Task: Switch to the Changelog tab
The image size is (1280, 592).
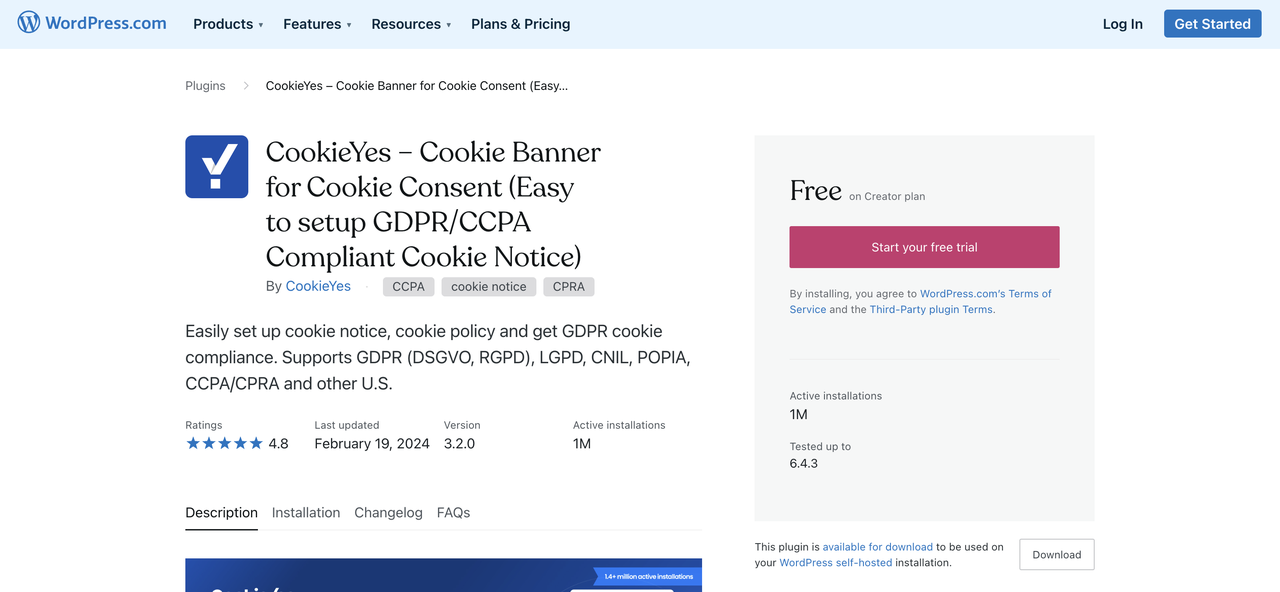Action: 388,512
